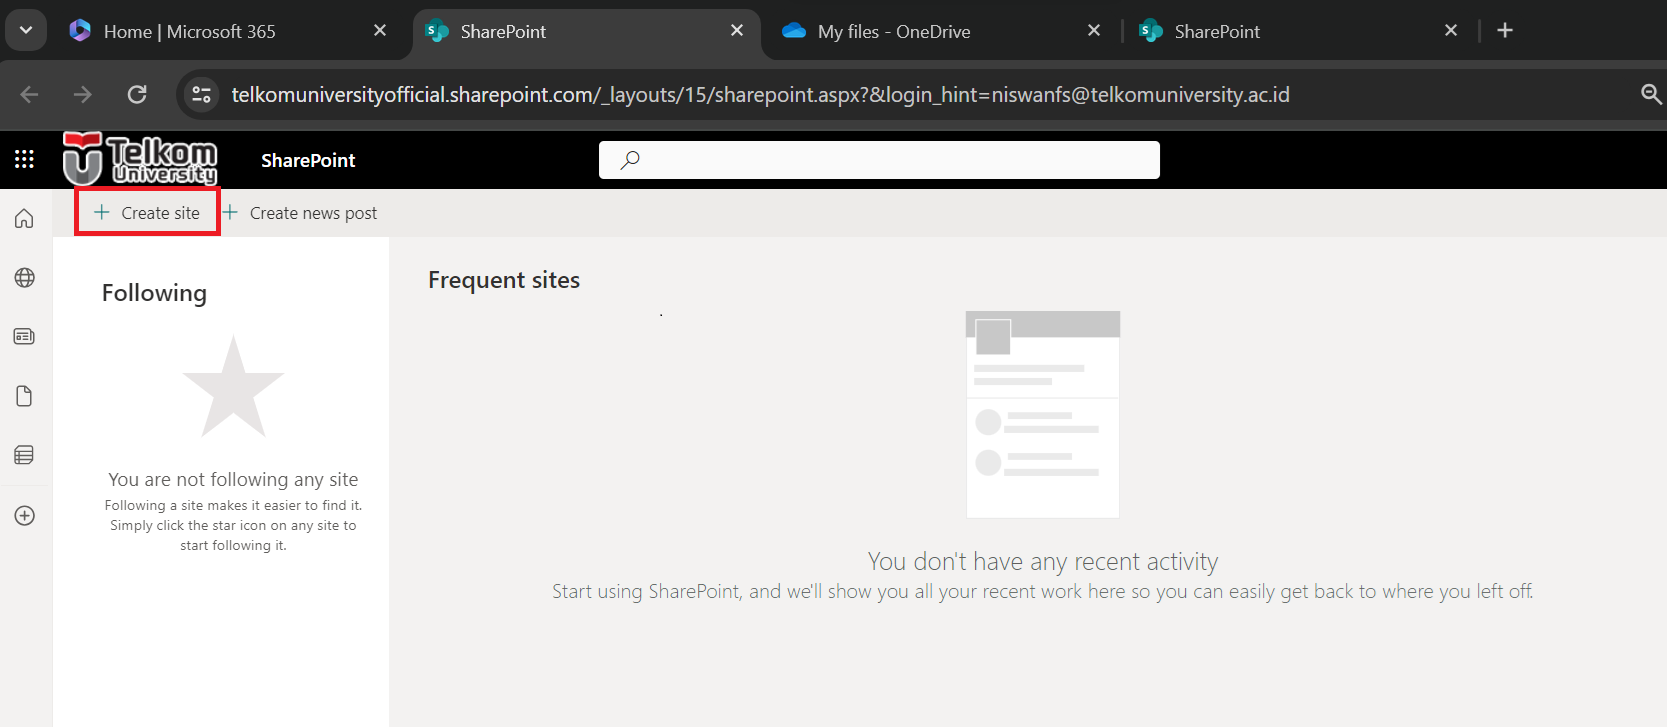Open the Home icon in left rail
1667x727 pixels.
tap(25, 218)
